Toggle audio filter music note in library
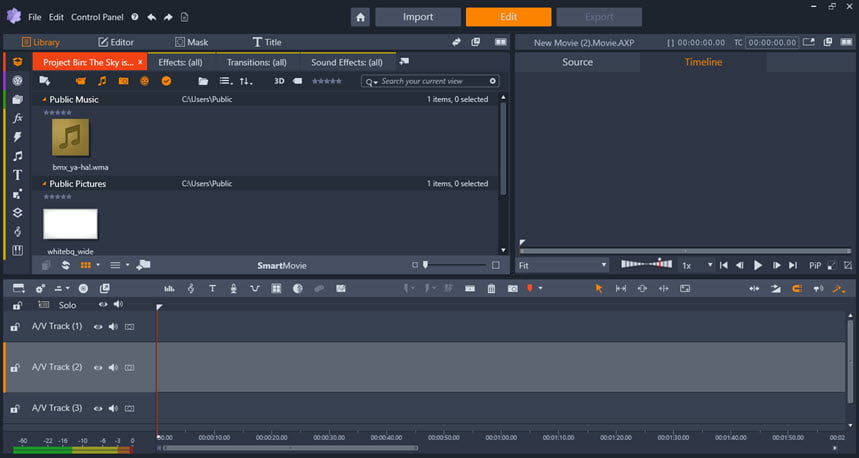Screen dimensions: 859x458 point(102,81)
